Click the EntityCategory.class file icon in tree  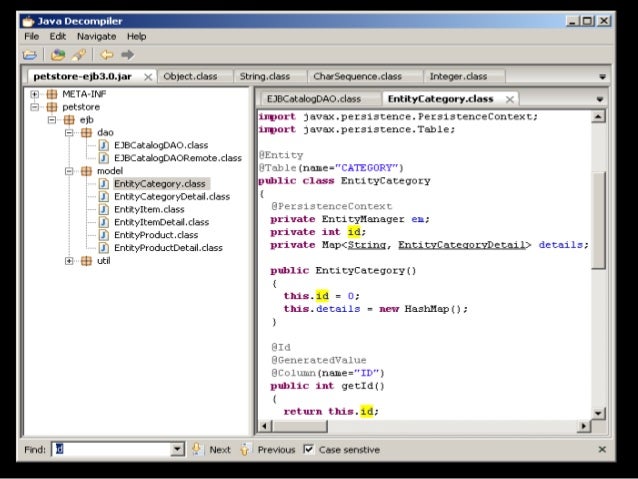click(104, 184)
